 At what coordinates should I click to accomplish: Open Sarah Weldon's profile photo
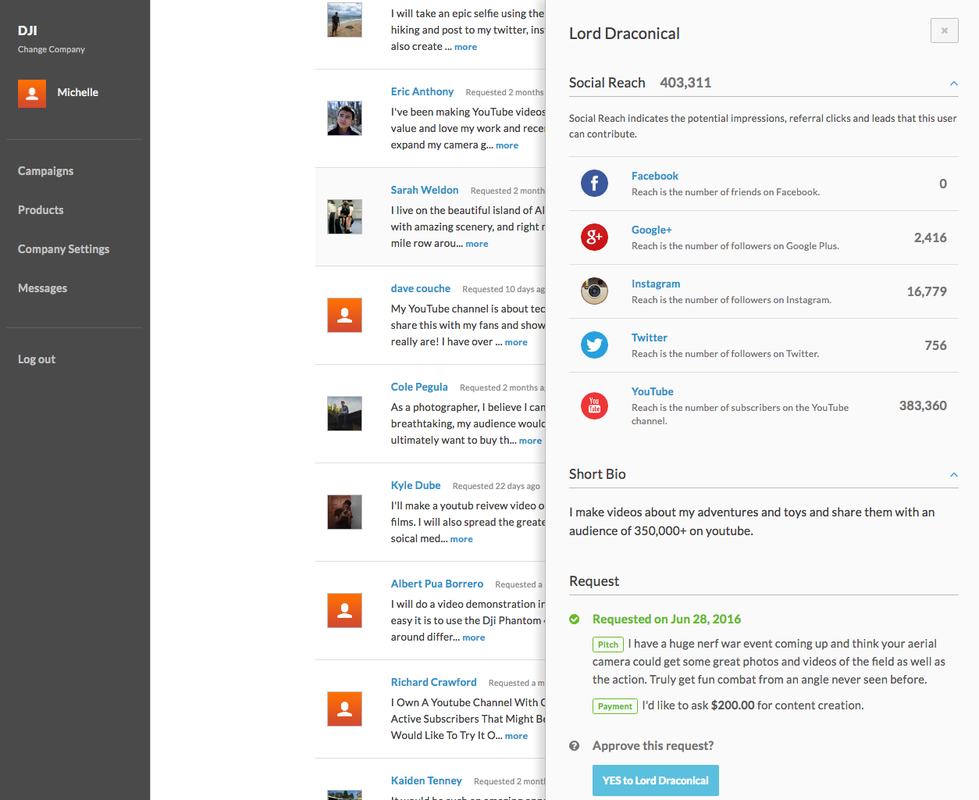point(345,217)
